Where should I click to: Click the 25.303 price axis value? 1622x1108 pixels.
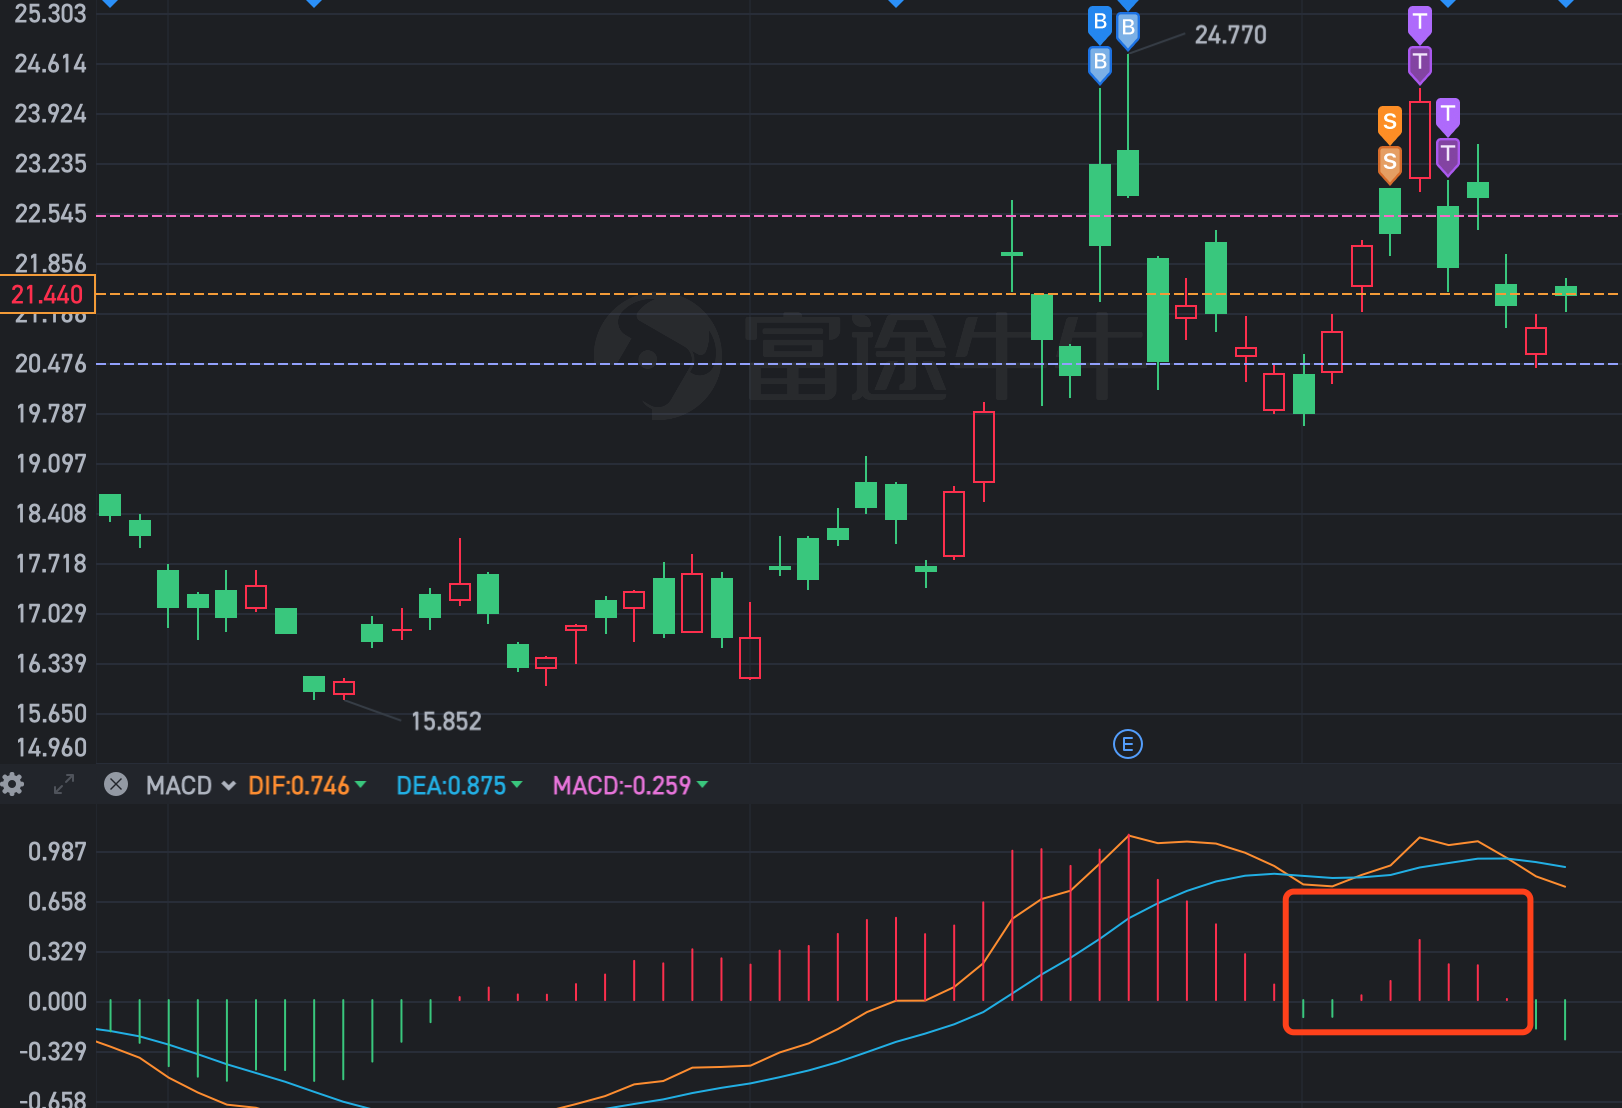tap(50, 14)
